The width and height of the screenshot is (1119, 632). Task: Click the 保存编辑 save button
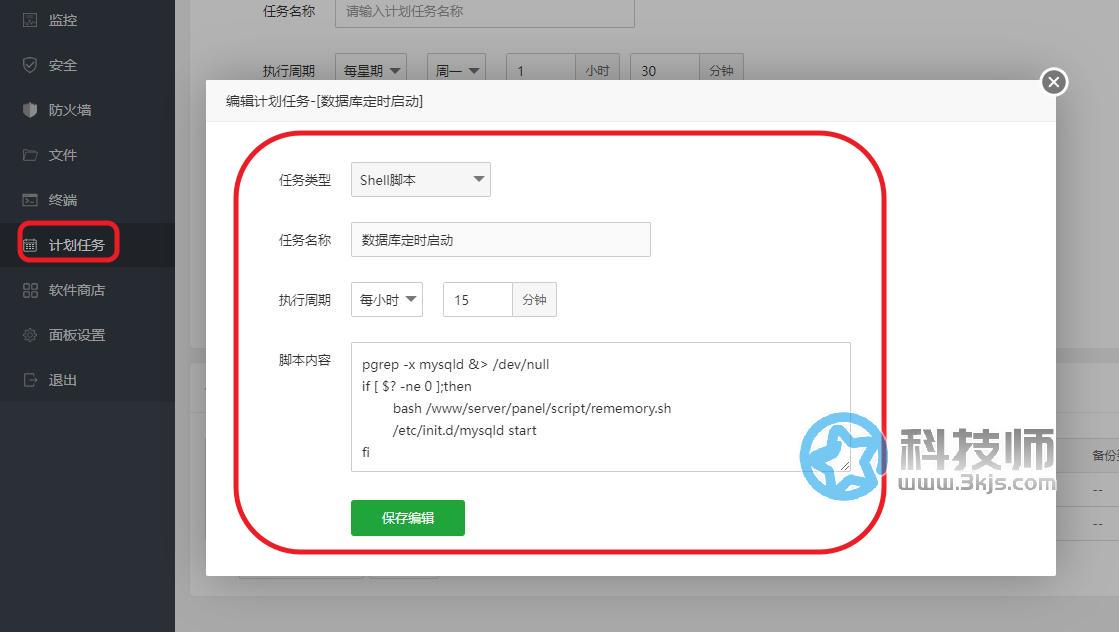click(x=407, y=518)
